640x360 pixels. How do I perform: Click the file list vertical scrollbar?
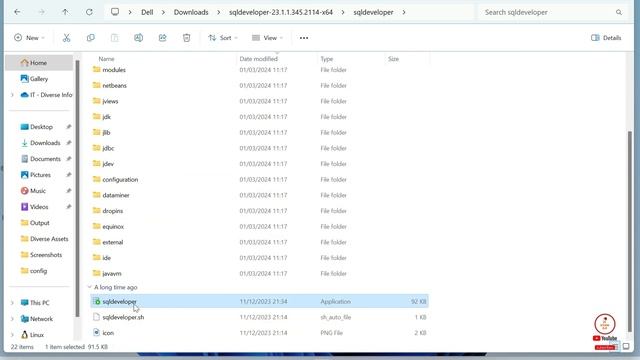(630, 231)
